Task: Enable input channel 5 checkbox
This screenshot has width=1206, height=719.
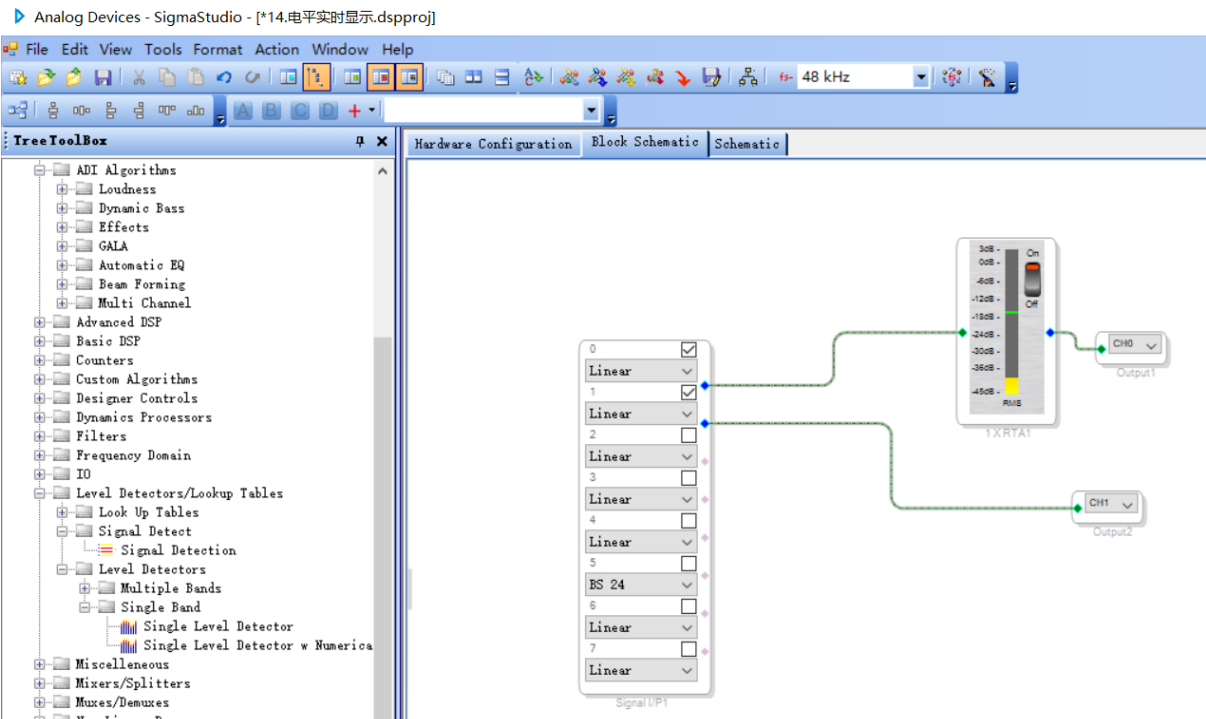Action: [688, 563]
